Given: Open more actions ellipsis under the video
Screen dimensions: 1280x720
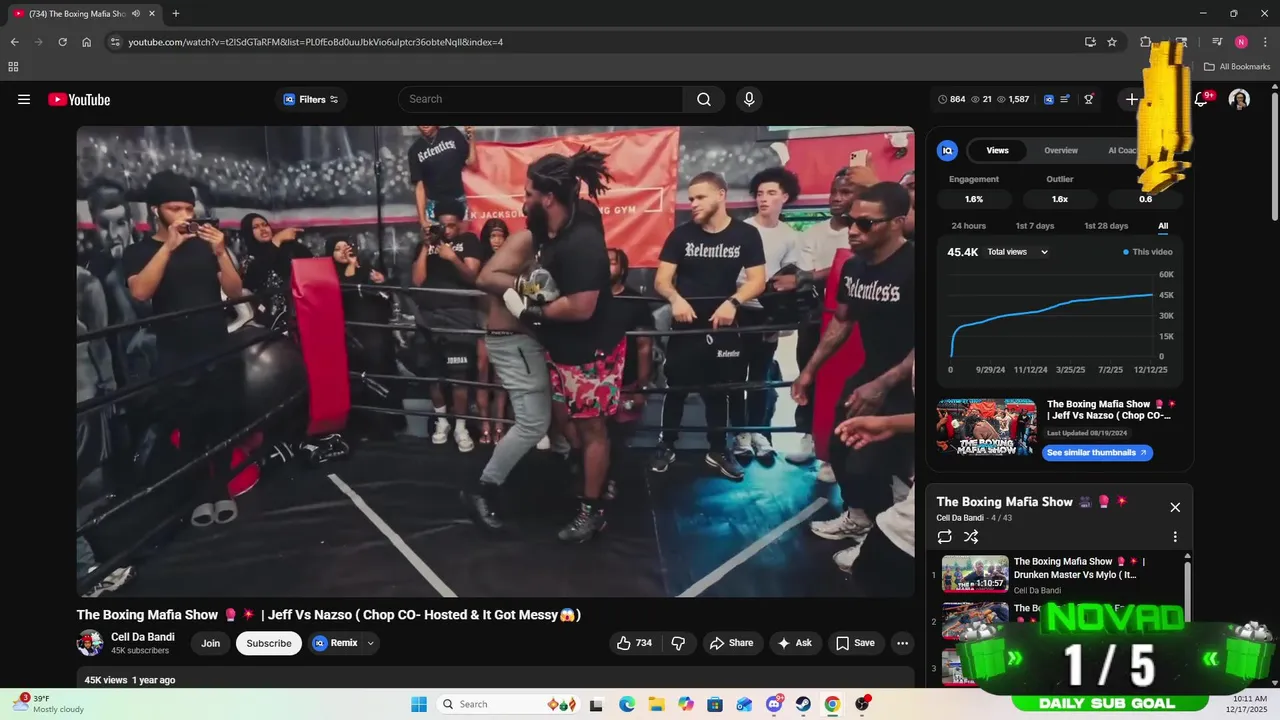Looking at the screenshot, I should click(902, 643).
